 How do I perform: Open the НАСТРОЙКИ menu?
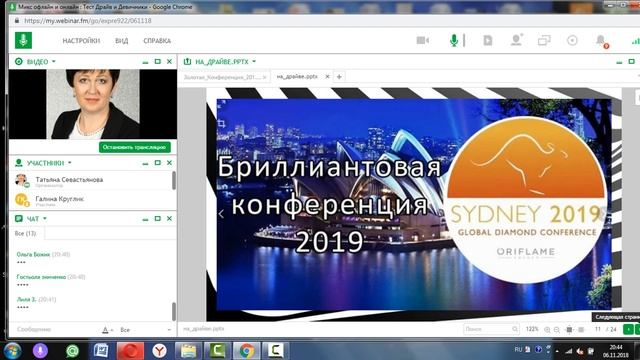pos(81,41)
